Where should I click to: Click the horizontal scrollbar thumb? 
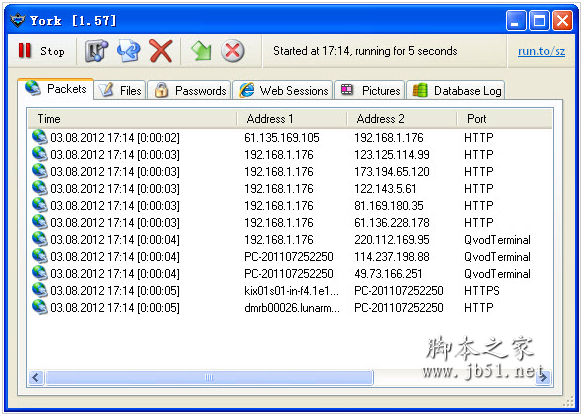point(209,377)
